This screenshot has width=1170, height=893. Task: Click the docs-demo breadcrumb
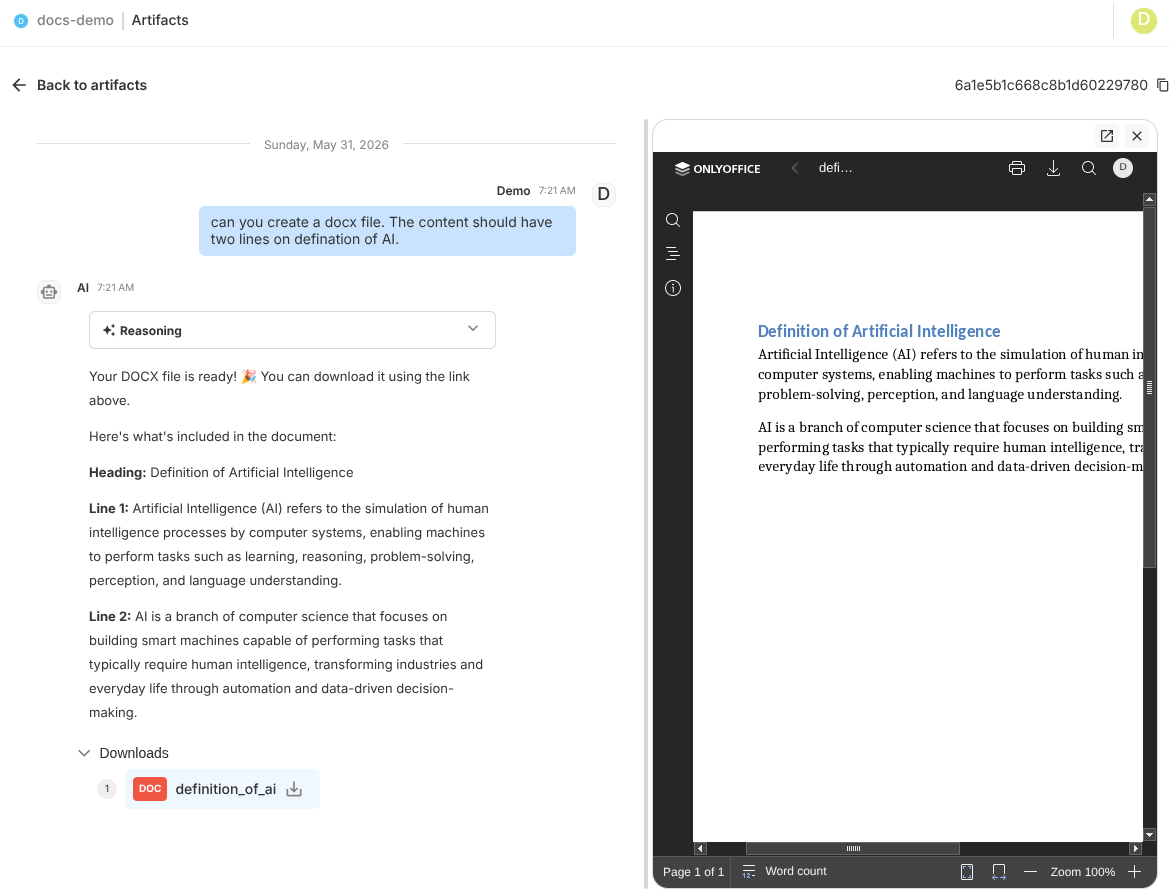tap(75, 20)
